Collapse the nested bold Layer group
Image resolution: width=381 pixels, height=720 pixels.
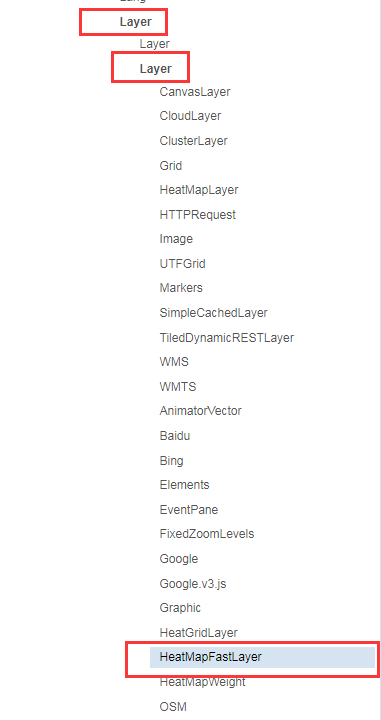click(156, 69)
